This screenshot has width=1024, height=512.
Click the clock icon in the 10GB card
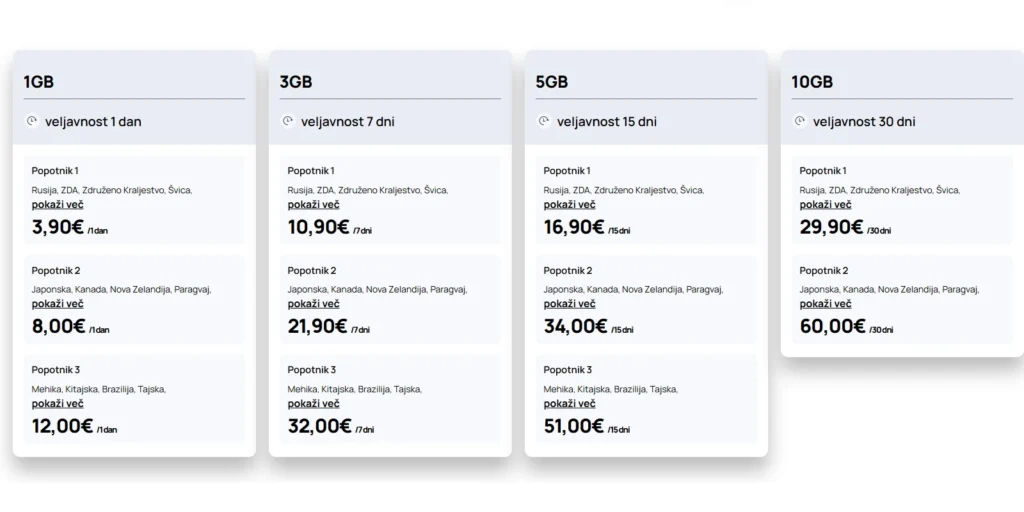point(800,121)
